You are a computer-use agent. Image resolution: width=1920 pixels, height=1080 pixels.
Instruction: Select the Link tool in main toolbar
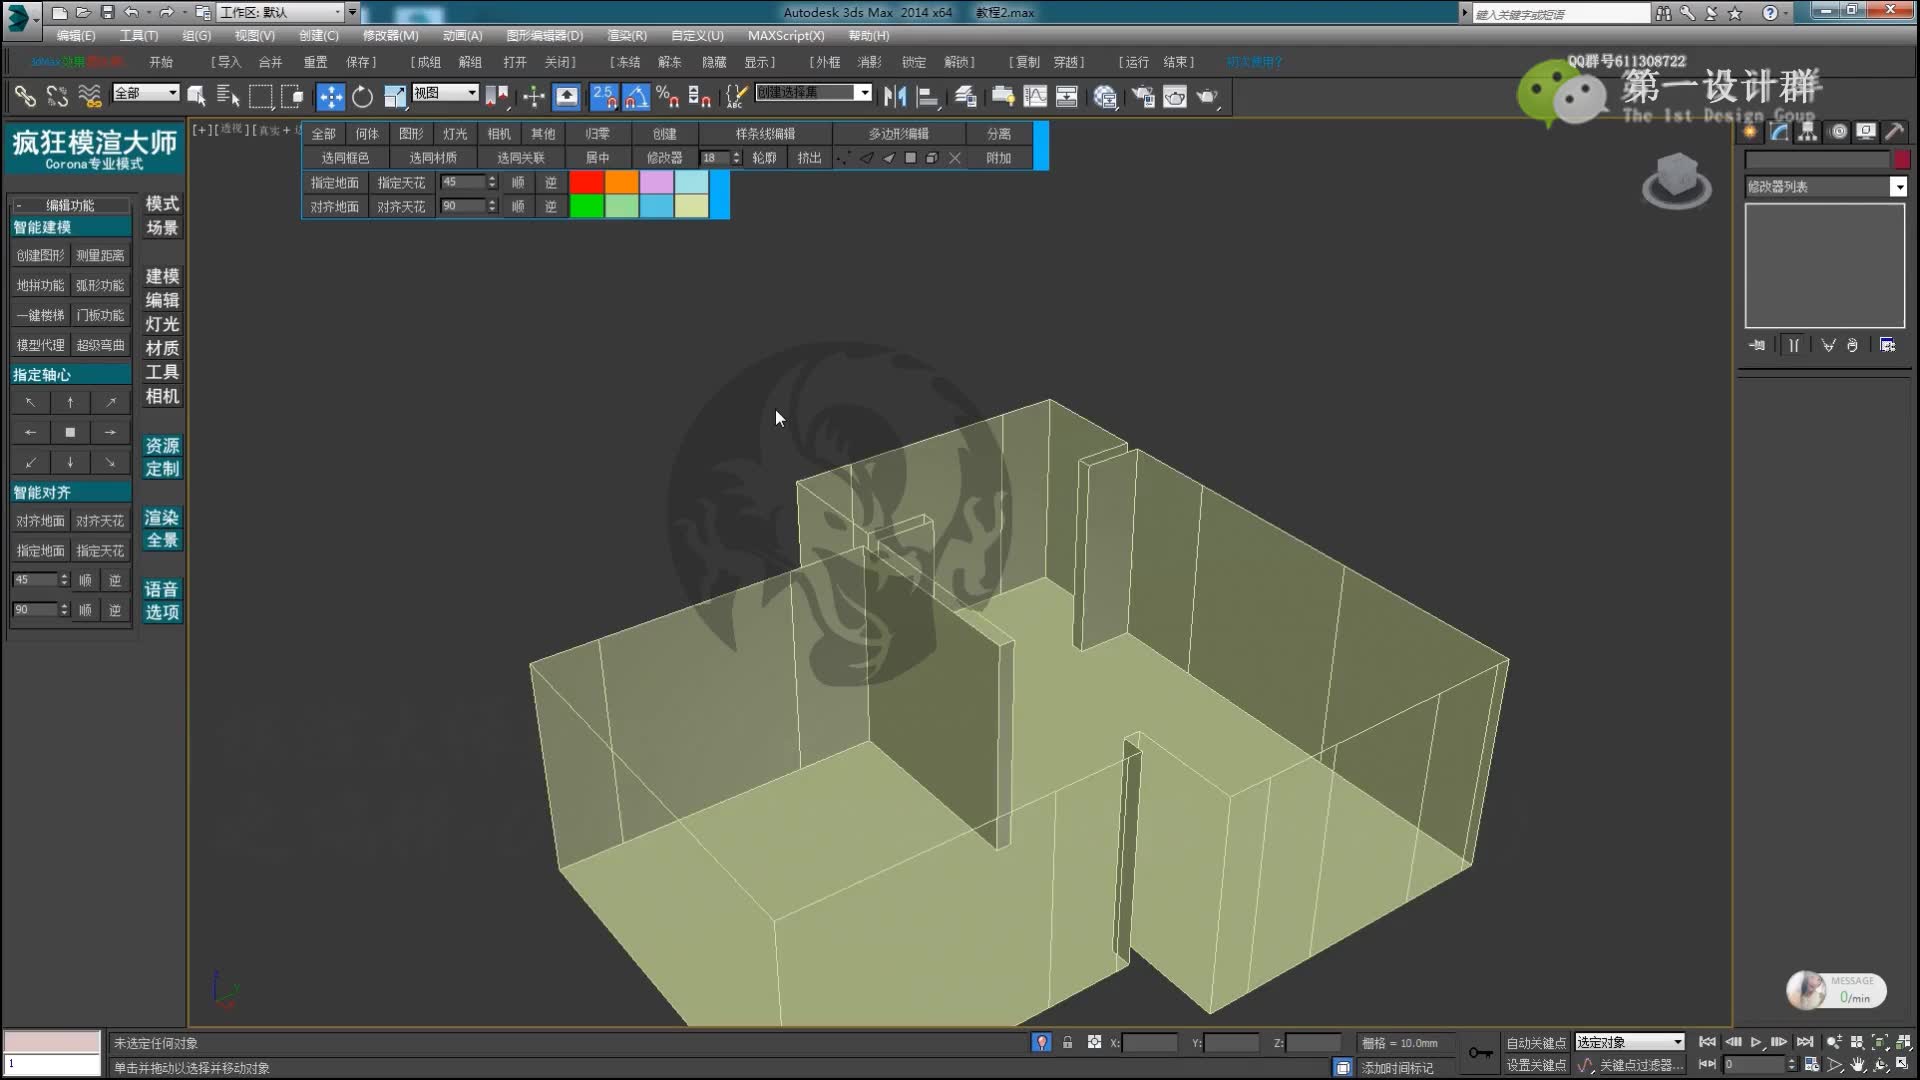coord(25,96)
